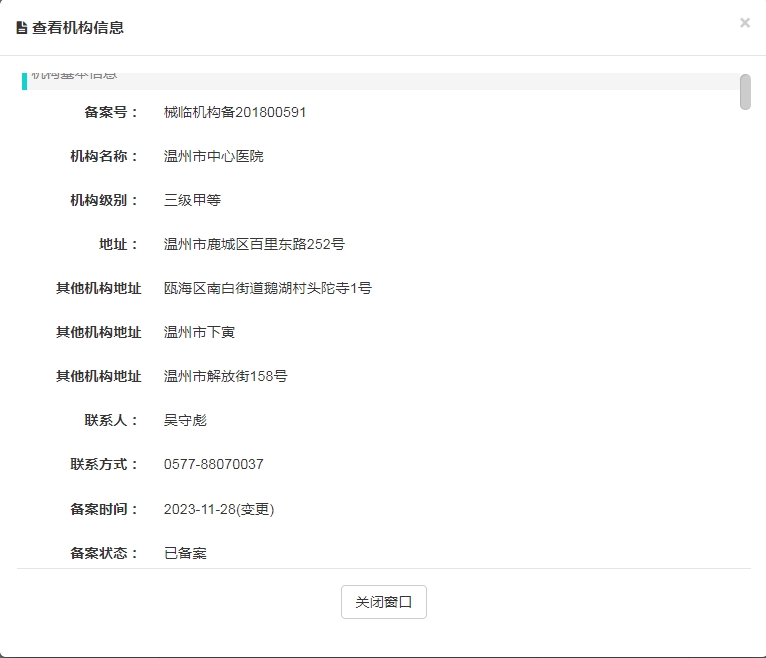The height and width of the screenshot is (658, 766).
Task: Select address 温州市解放街158号
Action: [226, 376]
